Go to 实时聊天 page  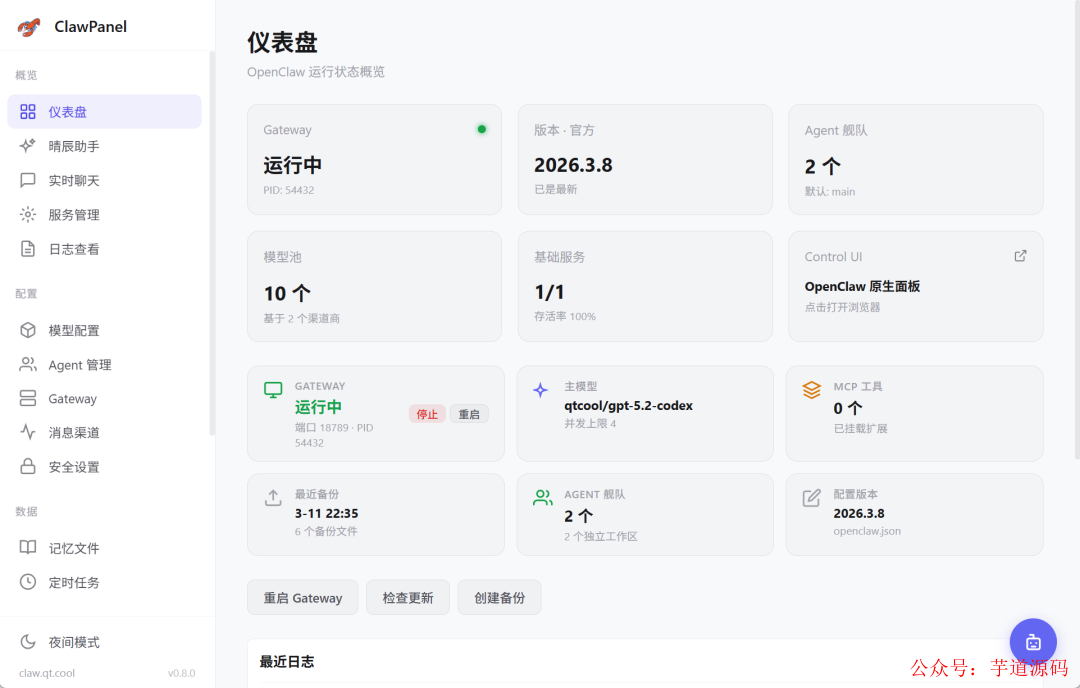click(105, 180)
